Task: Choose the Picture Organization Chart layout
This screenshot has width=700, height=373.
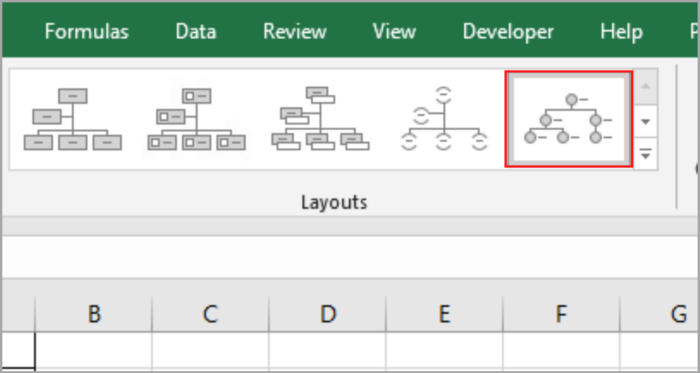Action: pos(196,119)
